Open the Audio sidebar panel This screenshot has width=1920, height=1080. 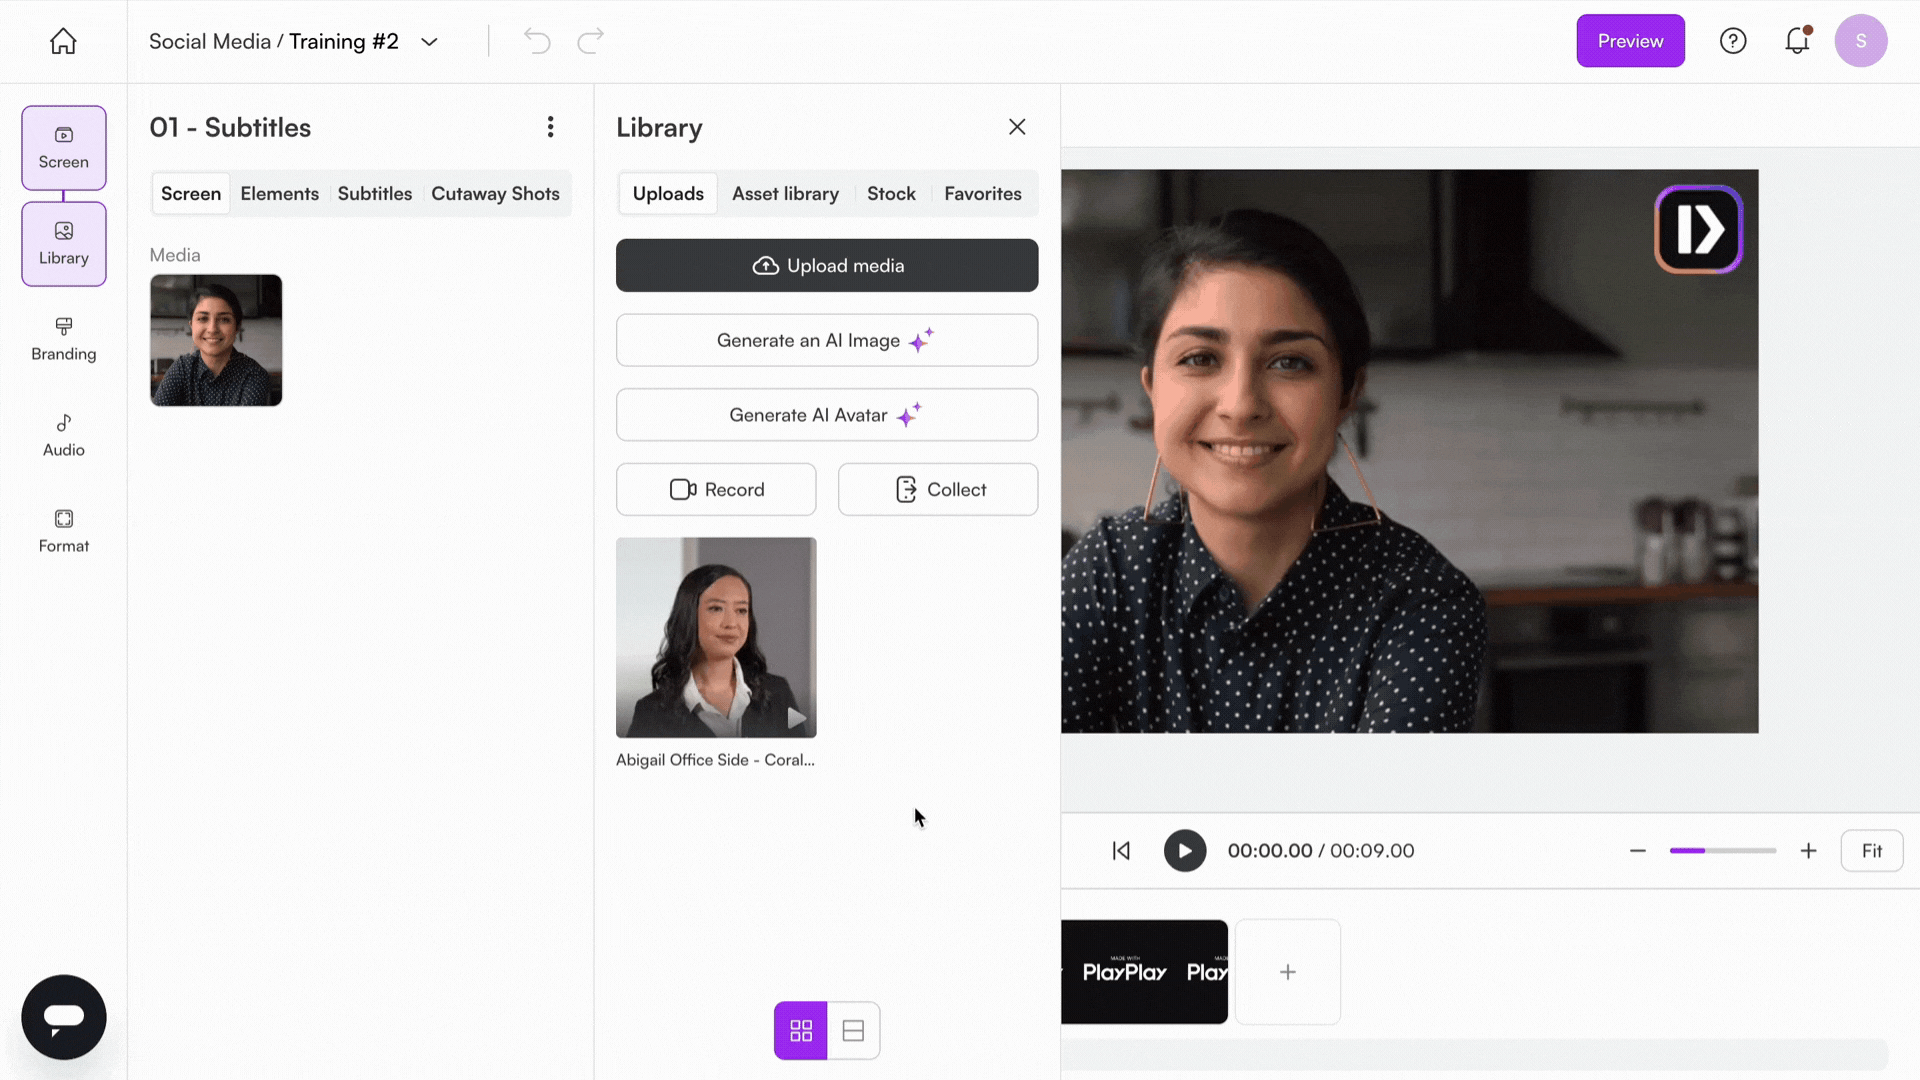[63, 435]
